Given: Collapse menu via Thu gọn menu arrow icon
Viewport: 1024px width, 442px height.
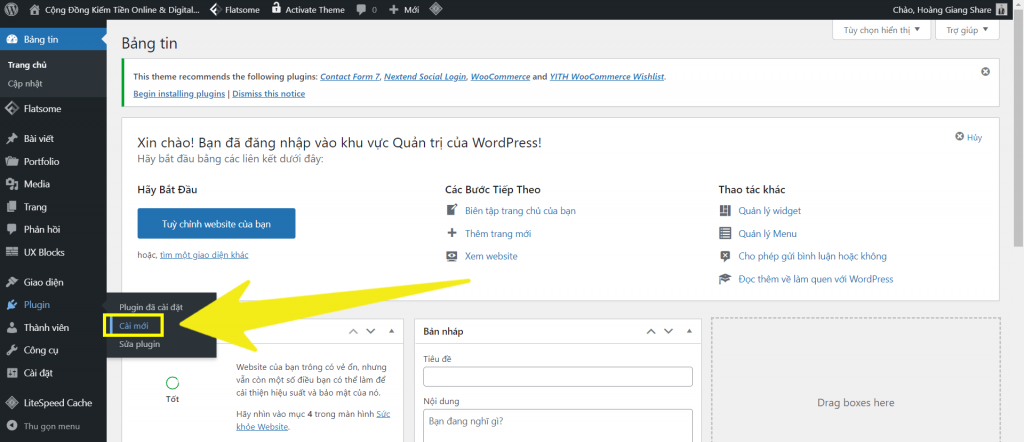Looking at the screenshot, I should 12,426.
